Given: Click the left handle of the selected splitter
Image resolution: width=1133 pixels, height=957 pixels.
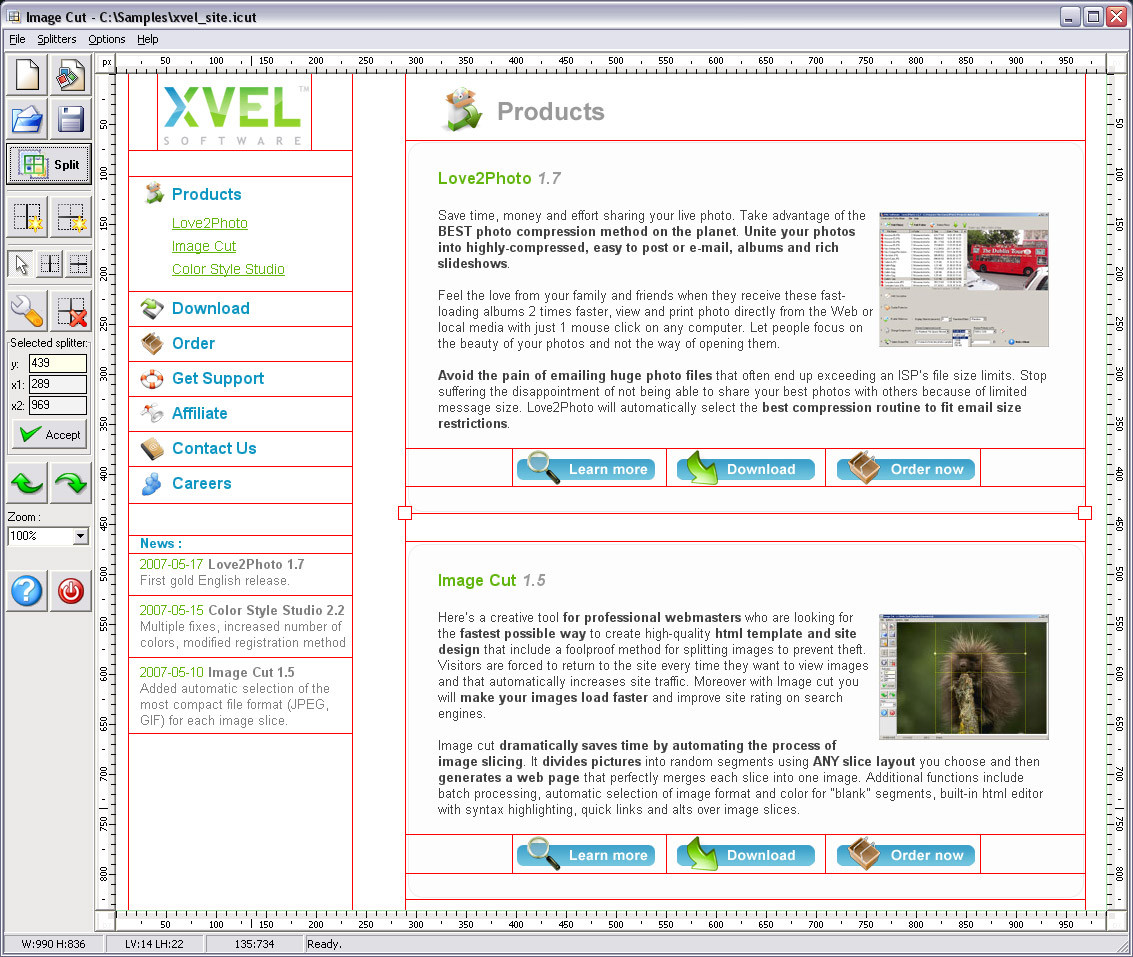Looking at the screenshot, I should [405, 512].
